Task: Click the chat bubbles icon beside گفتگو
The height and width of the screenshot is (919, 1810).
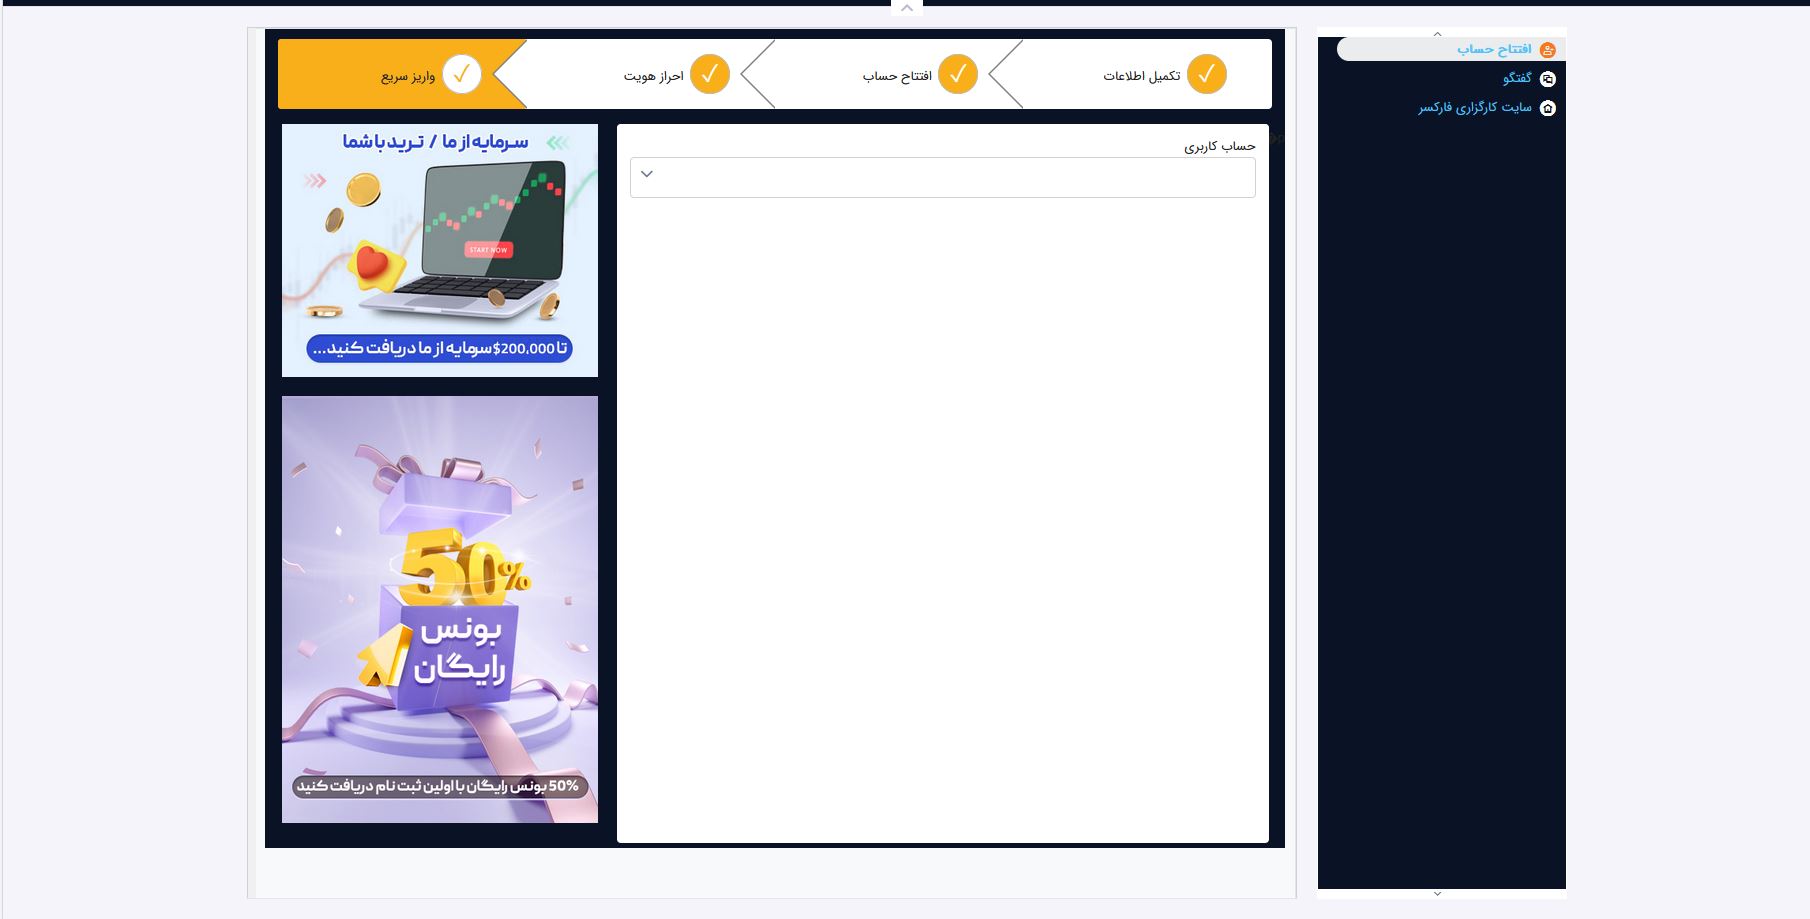Action: click(x=1547, y=79)
